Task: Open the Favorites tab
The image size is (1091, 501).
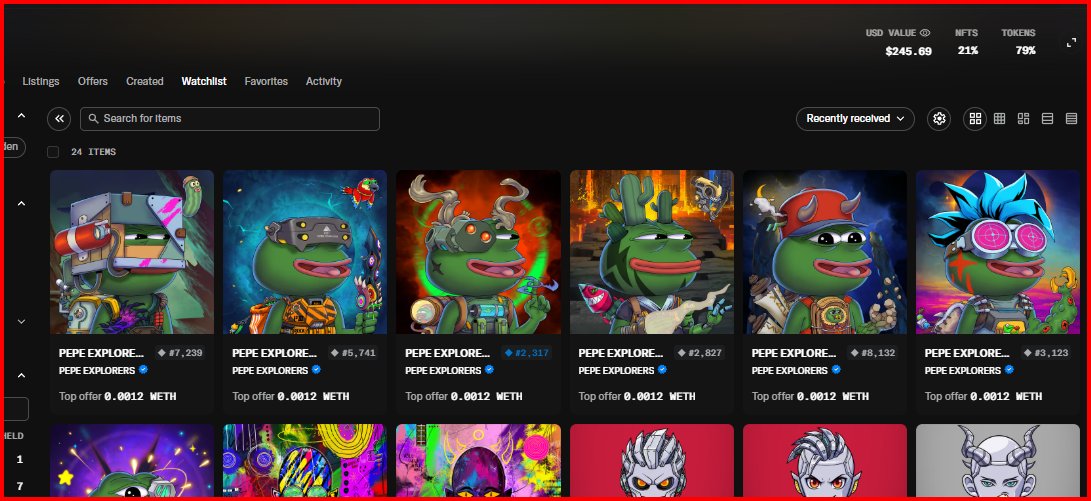Action: (x=266, y=81)
